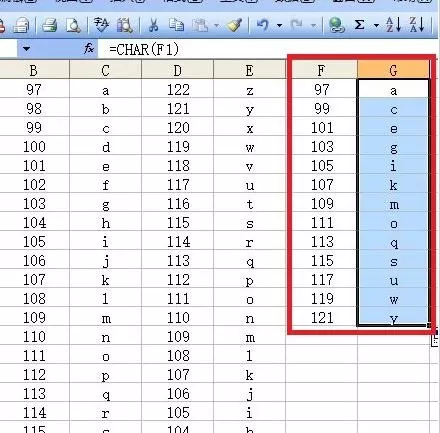Image resolution: width=440 pixels, height=433 pixels.
Task: Click the Print icon in toolbar
Action: click(50, 25)
